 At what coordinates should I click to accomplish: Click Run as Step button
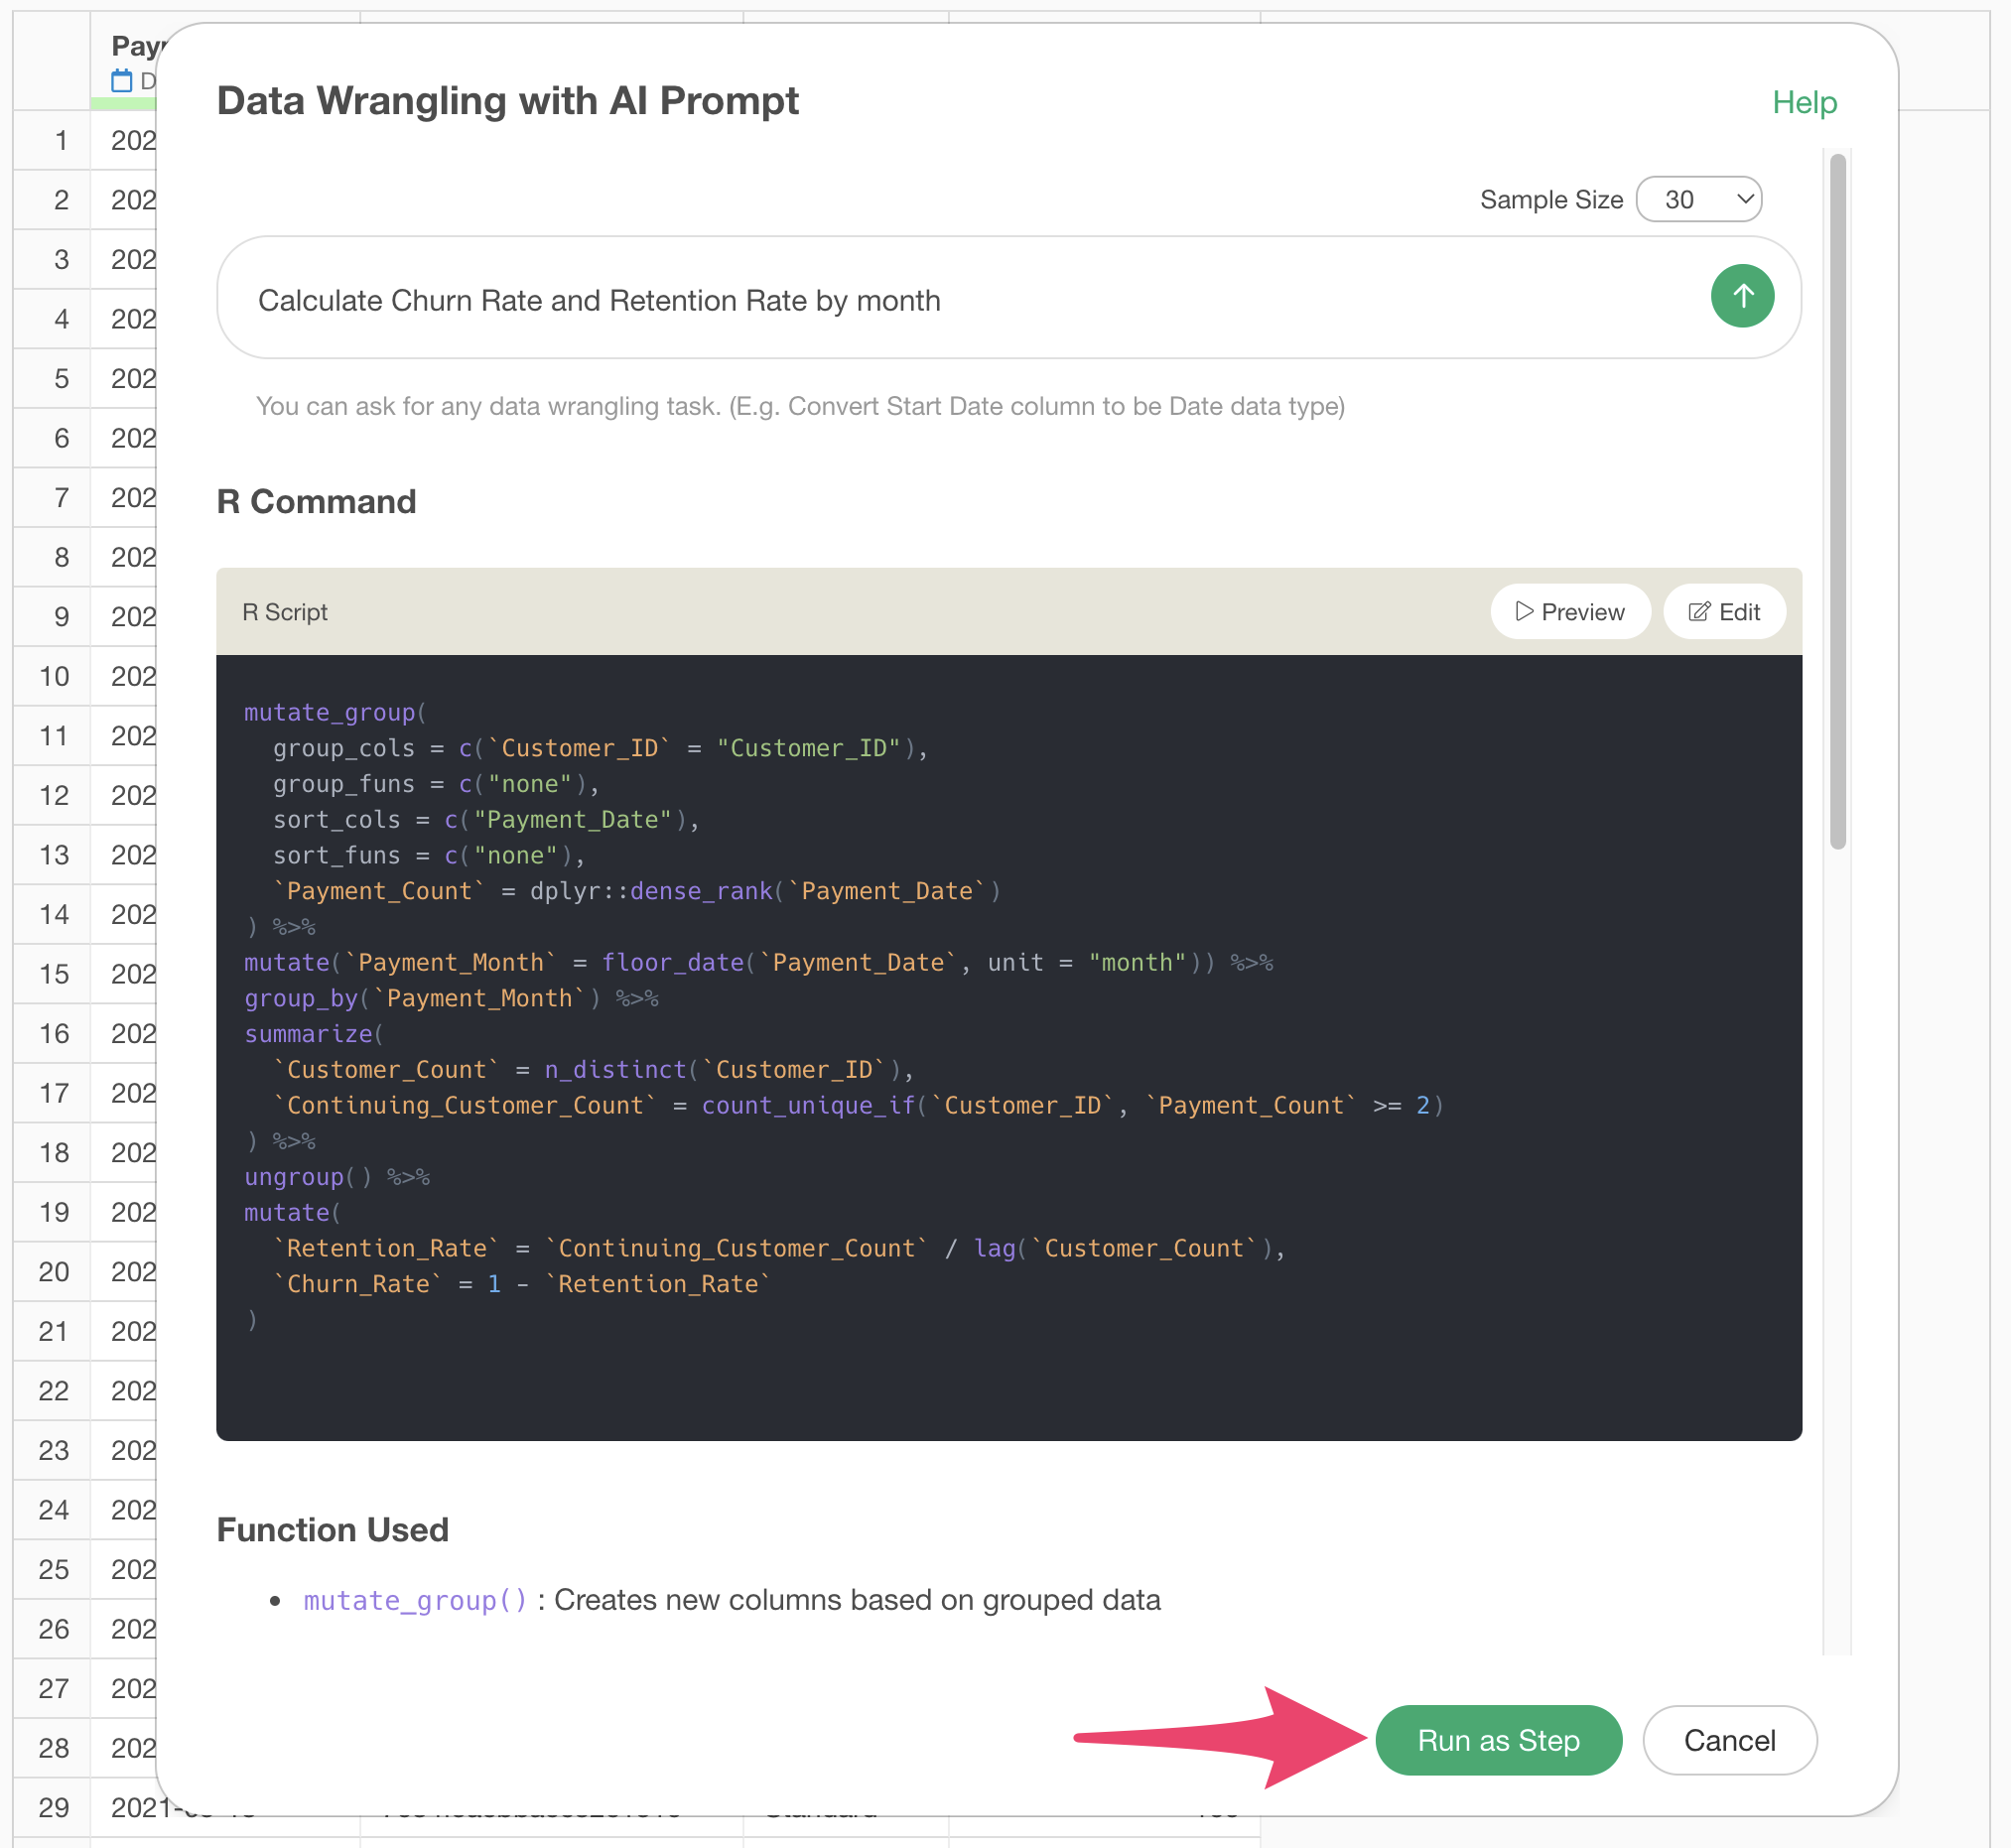[1497, 1740]
